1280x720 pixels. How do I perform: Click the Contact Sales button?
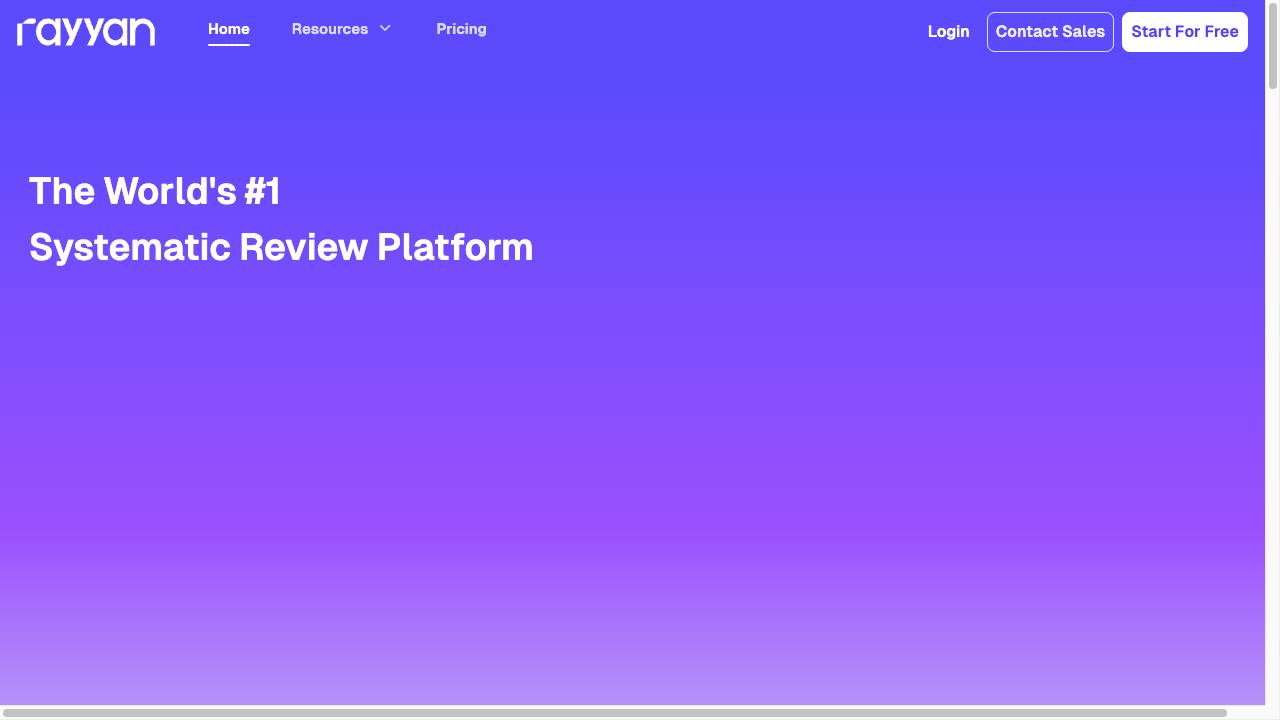[x=1050, y=32]
